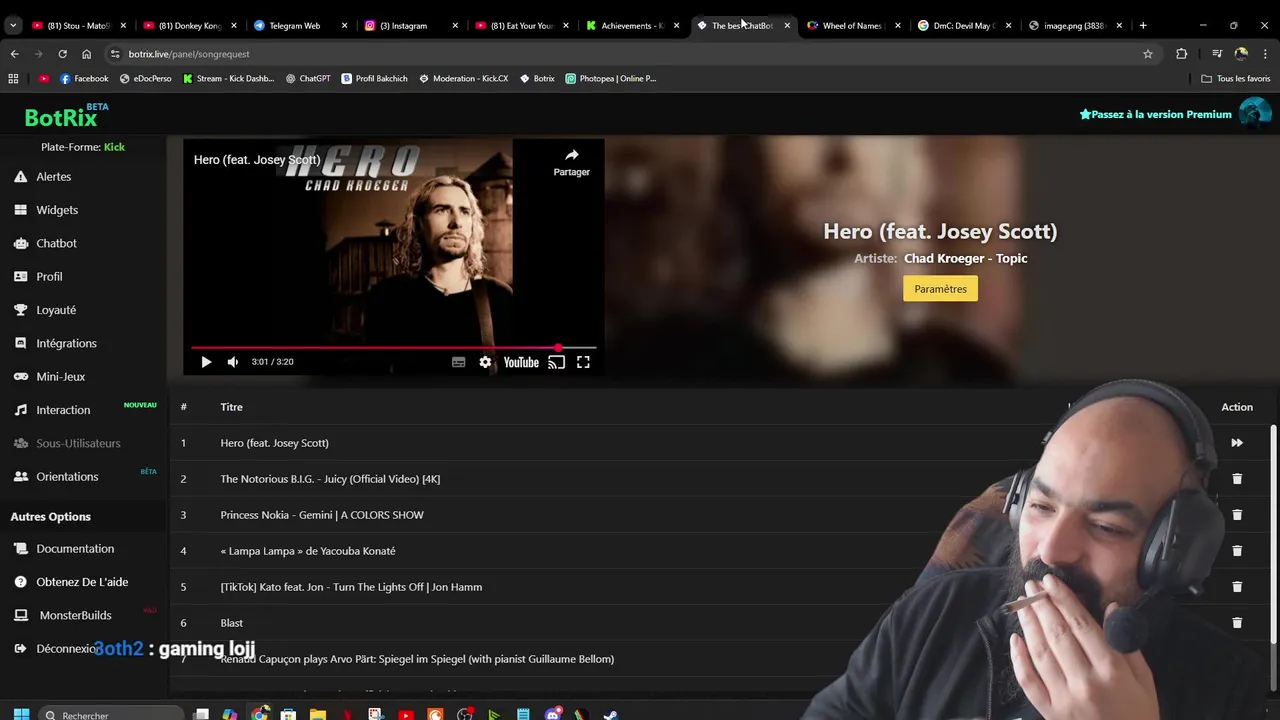This screenshot has height=720, width=1280.
Task: Go back to the previous page
Action: 14,54
